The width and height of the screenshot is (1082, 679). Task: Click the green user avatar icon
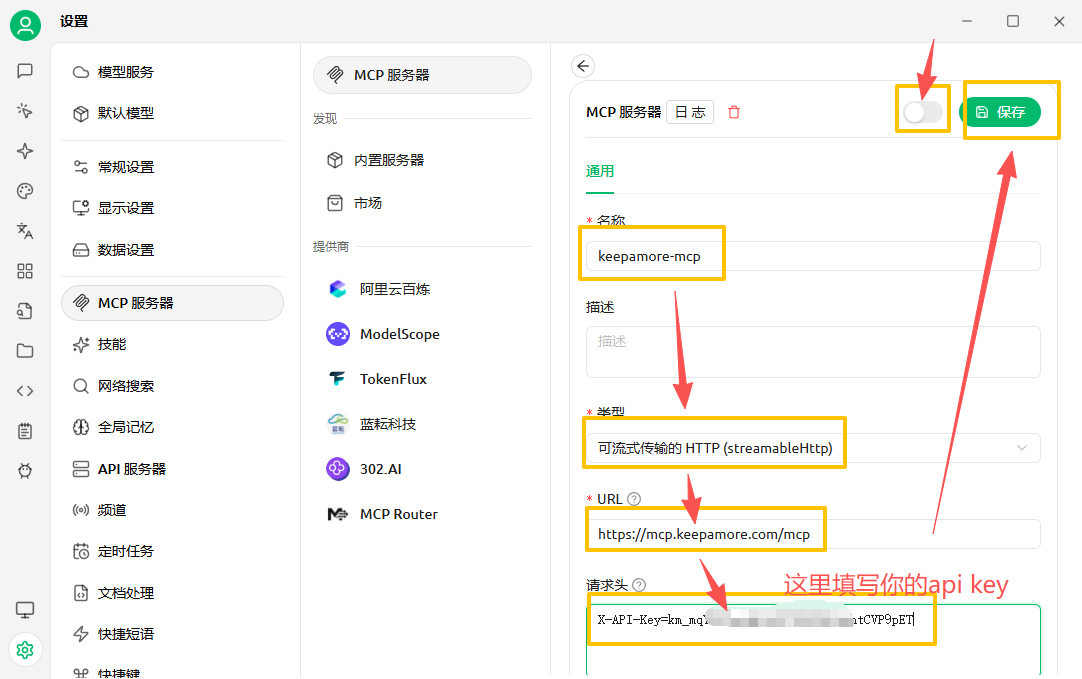point(26,26)
